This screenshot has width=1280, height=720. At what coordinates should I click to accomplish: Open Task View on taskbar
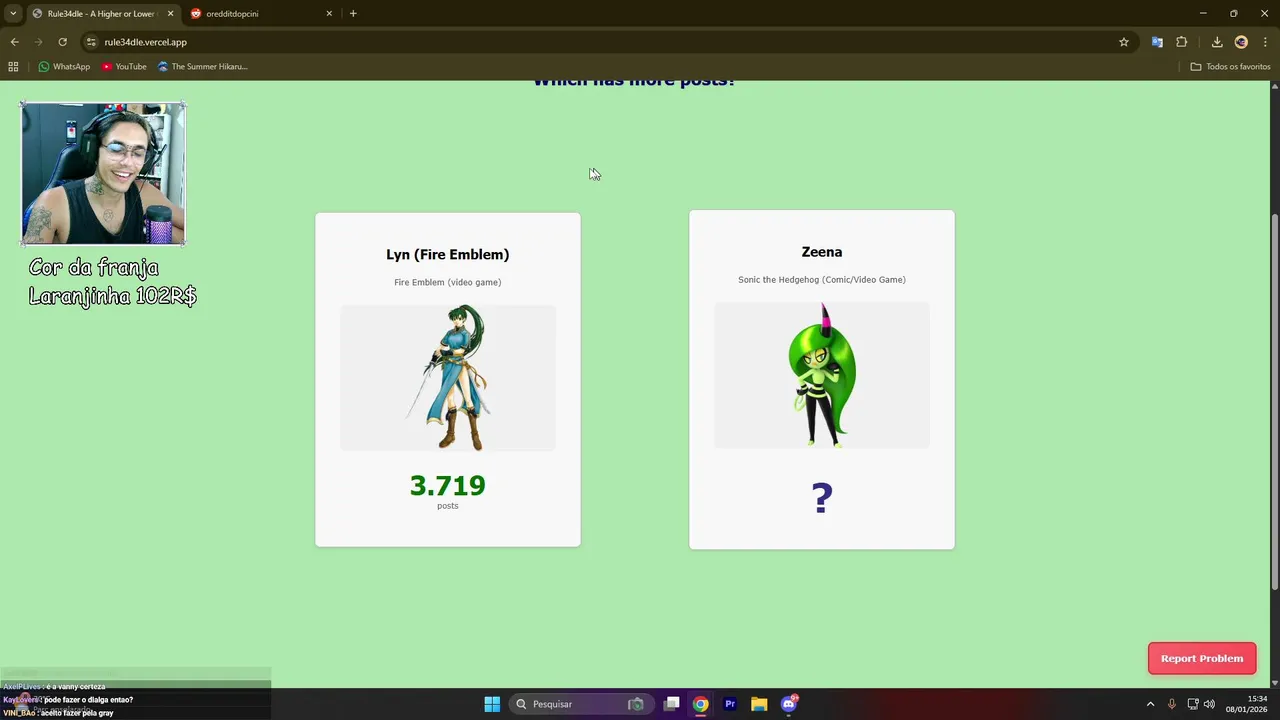pos(672,704)
